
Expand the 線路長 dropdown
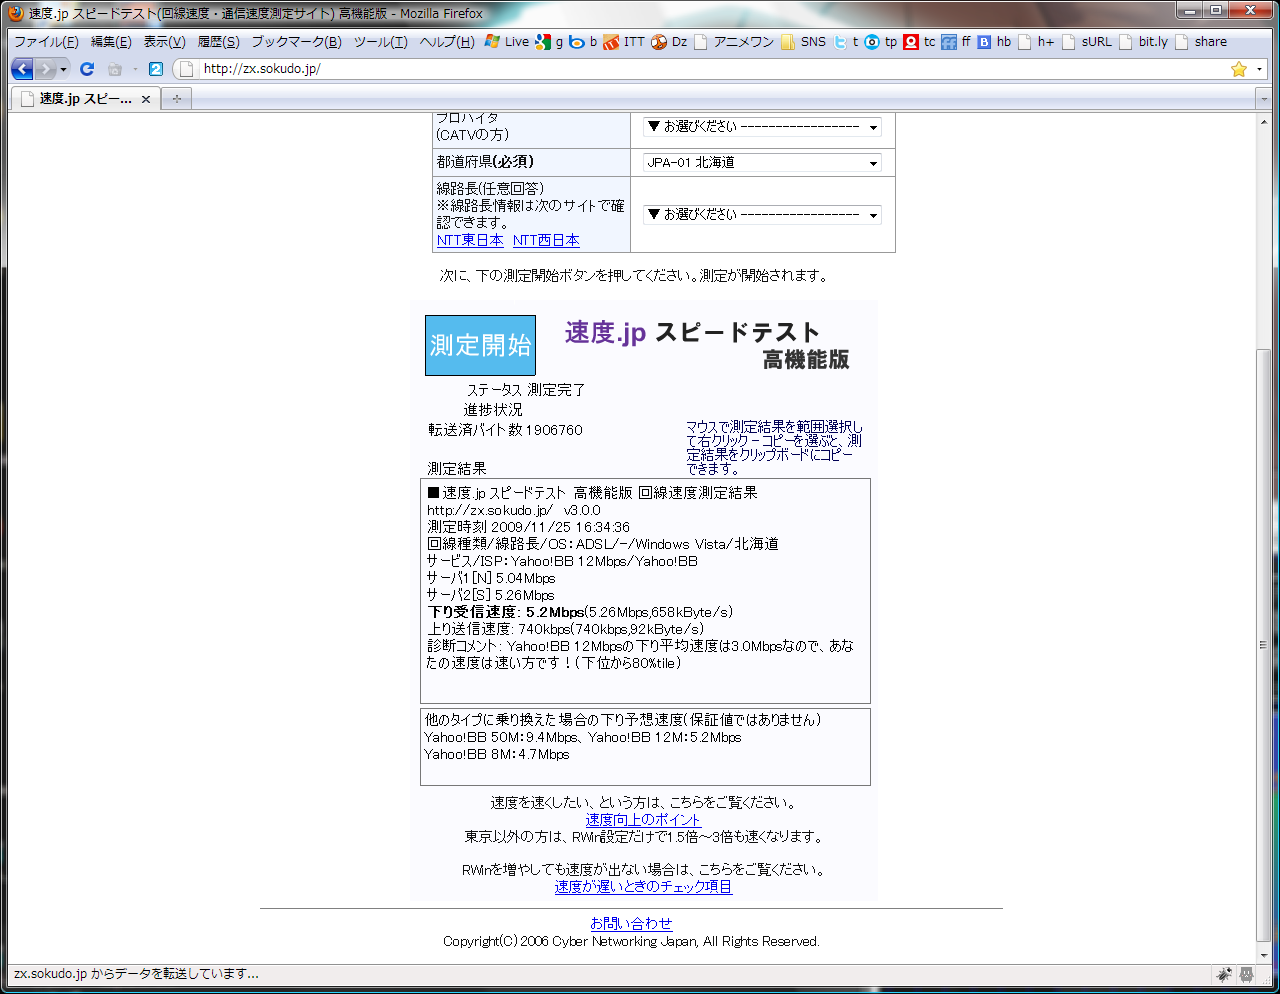point(762,214)
